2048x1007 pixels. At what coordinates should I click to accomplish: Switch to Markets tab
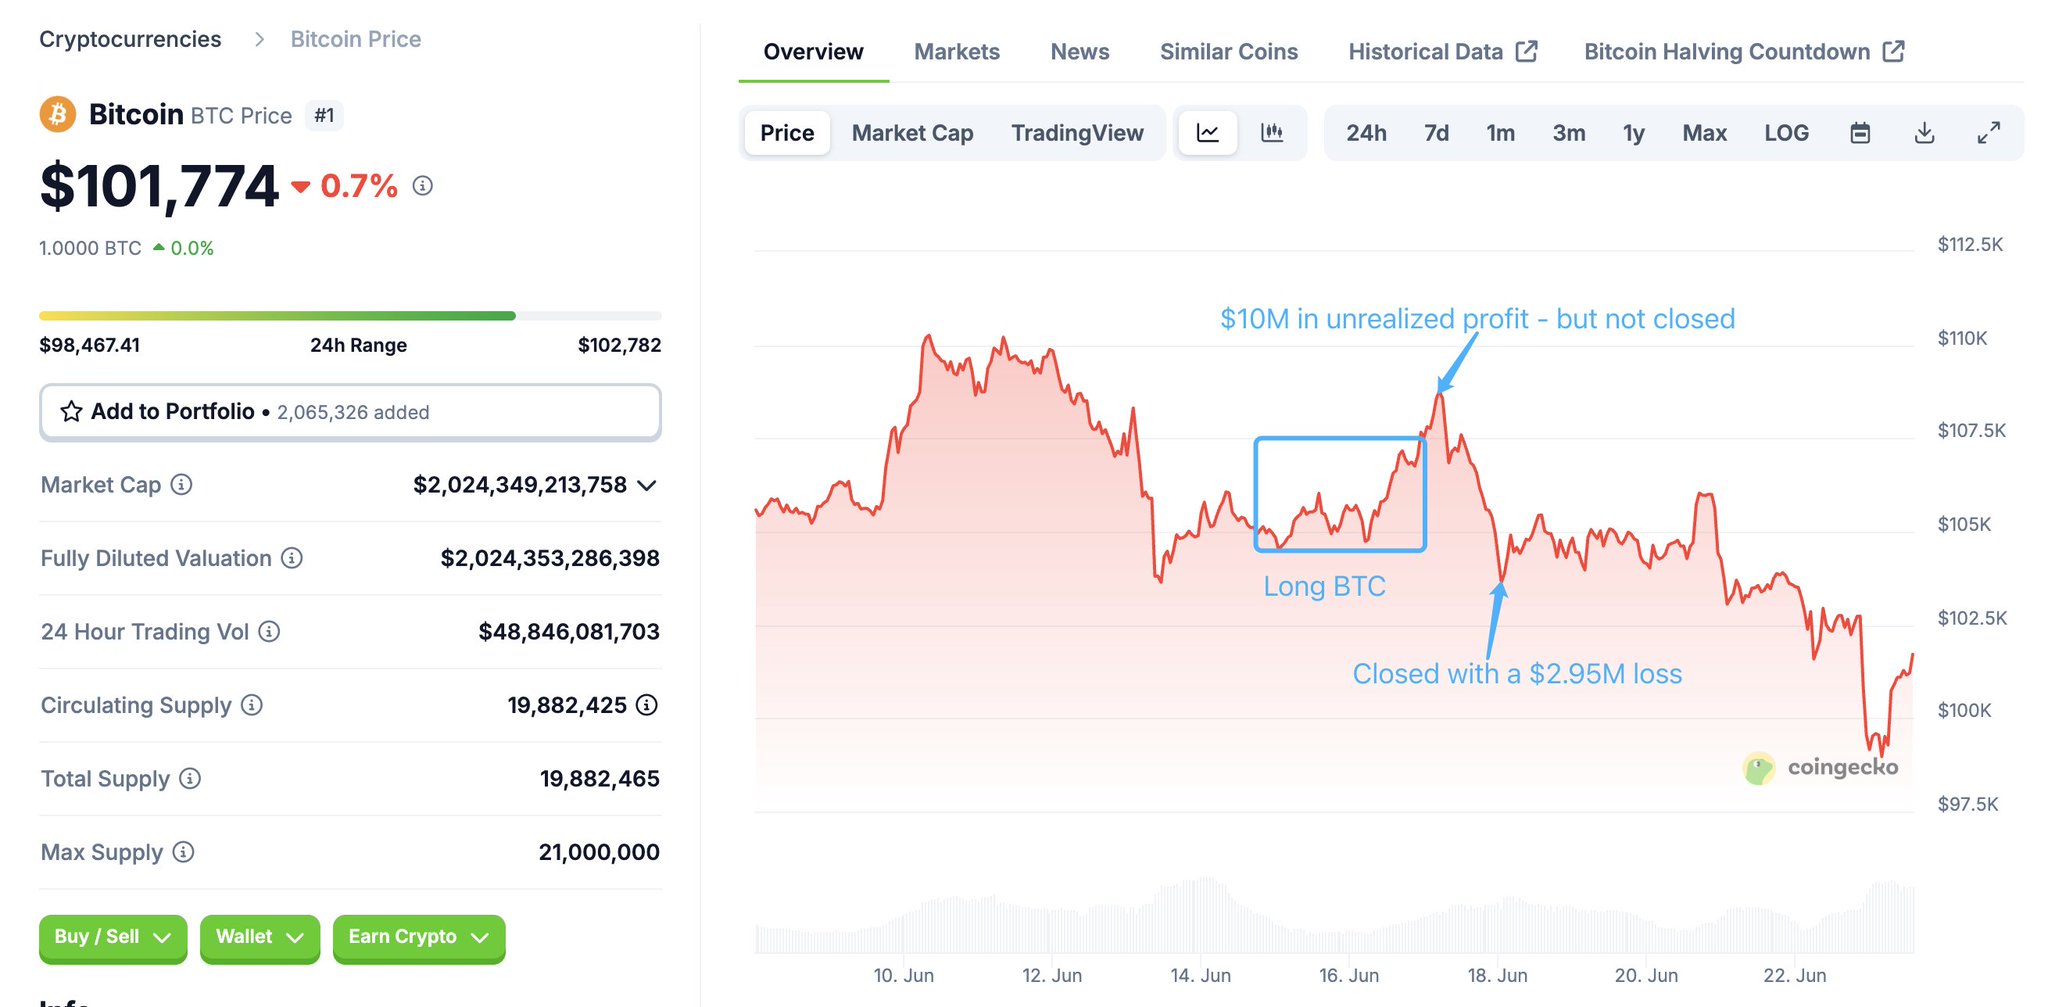tap(957, 52)
